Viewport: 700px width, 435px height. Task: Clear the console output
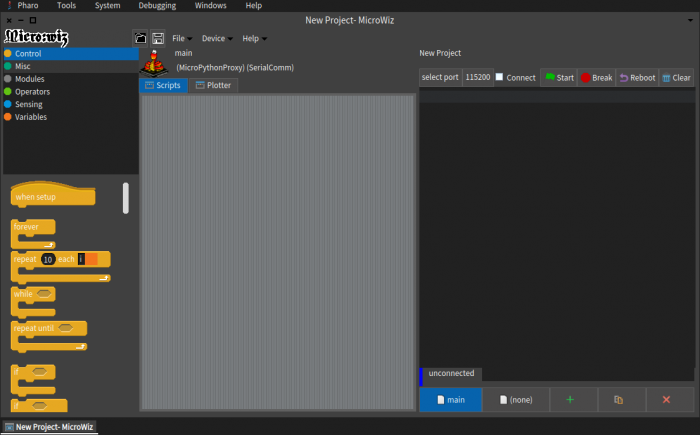click(x=676, y=78)
